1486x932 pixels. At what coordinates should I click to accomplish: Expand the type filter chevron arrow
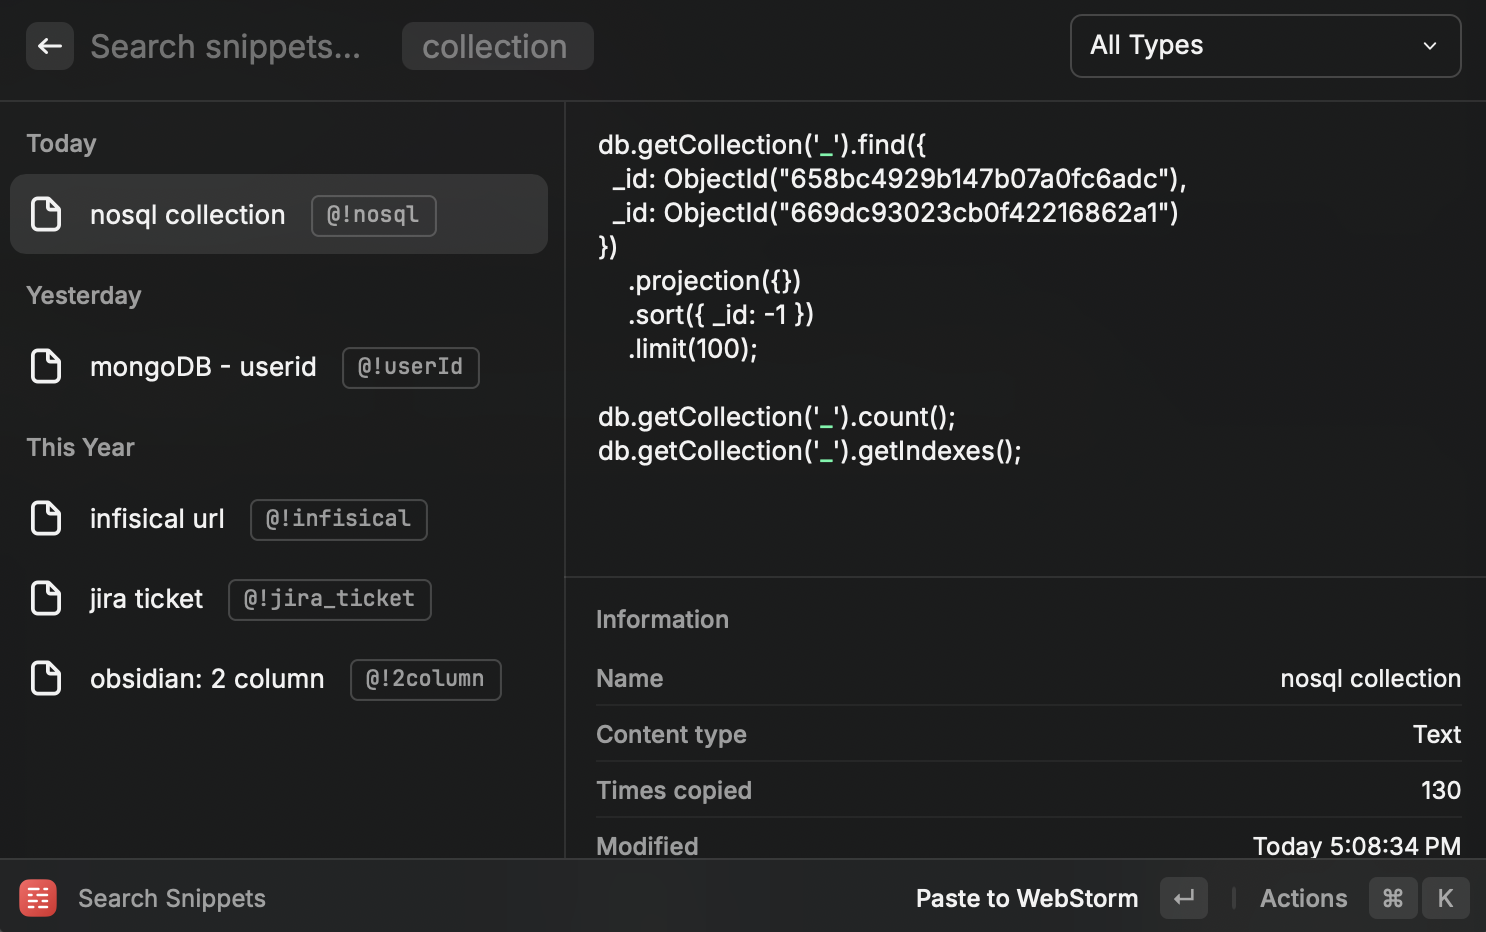1429,46
